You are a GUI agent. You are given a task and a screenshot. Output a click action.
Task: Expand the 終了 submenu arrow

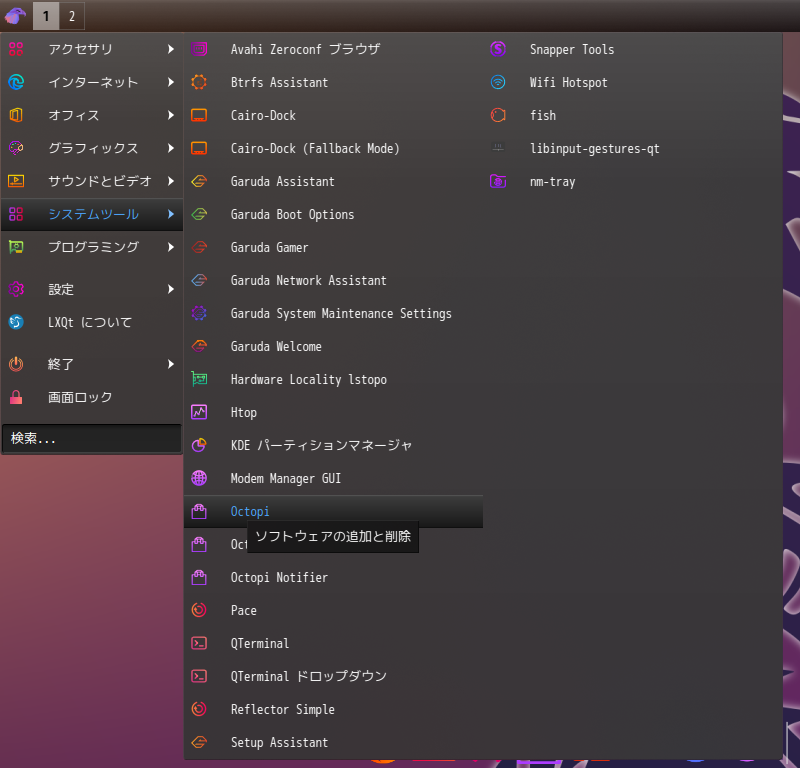pyautogui.click(x=171, y=364)
